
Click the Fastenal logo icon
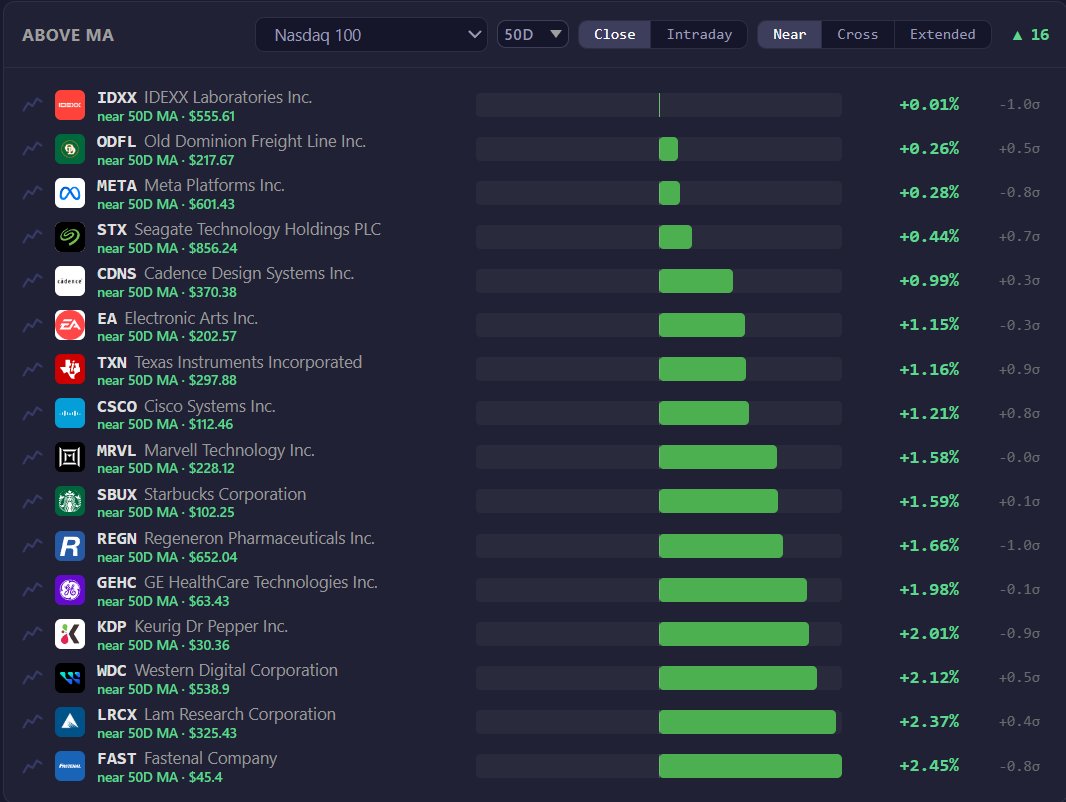point(70,766)
